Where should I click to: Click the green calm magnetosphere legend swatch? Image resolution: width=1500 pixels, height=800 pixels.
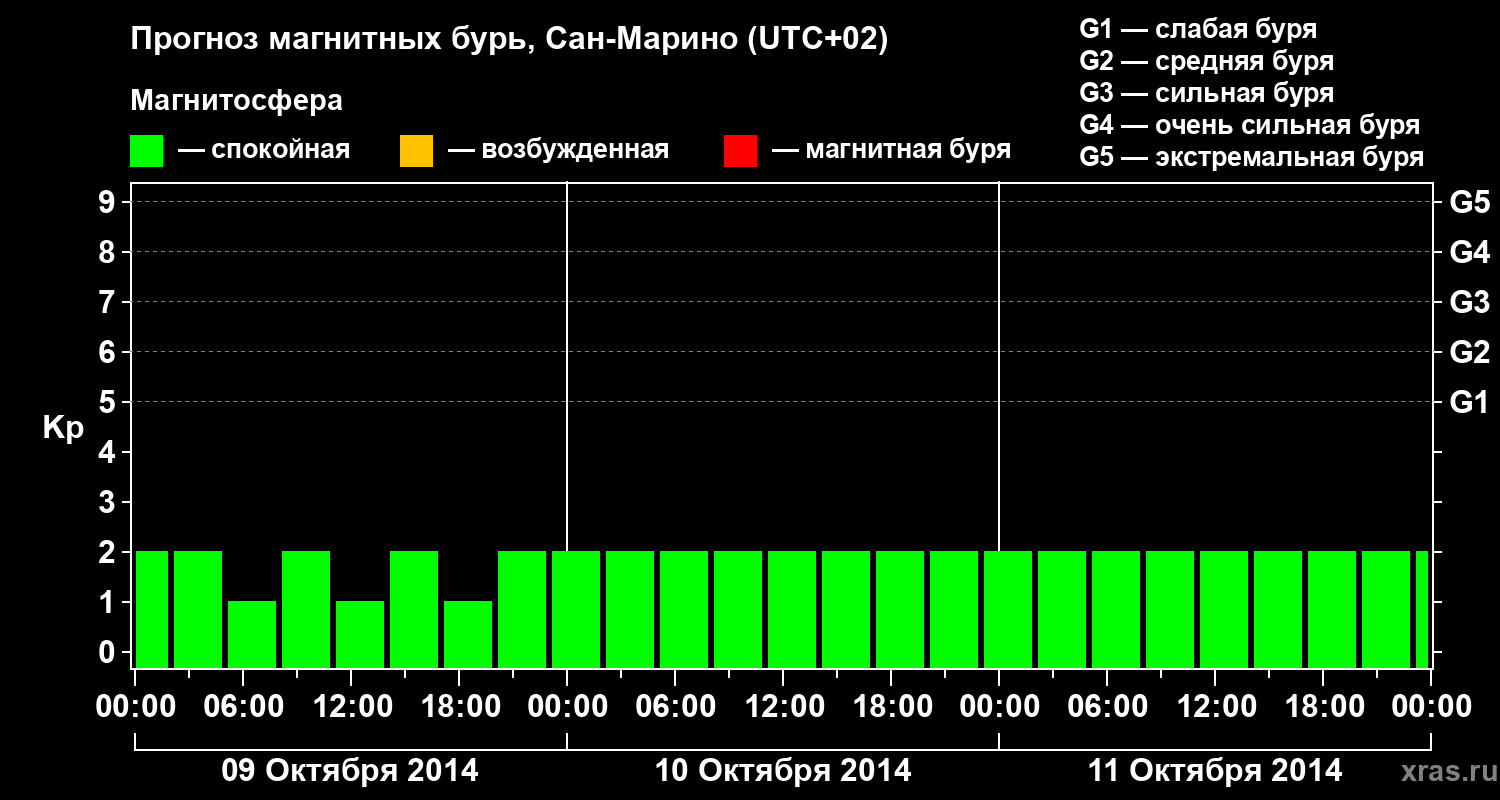click(x=147, y=151)
